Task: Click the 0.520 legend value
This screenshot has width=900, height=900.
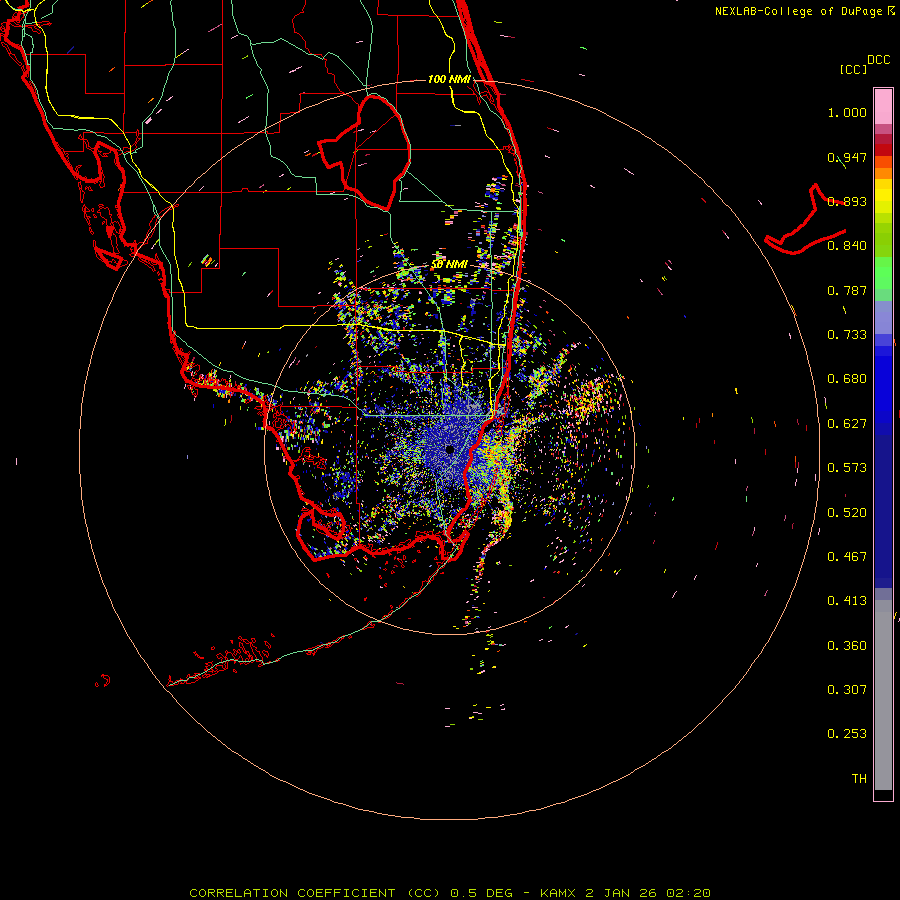Action: (x=847, y=513)
